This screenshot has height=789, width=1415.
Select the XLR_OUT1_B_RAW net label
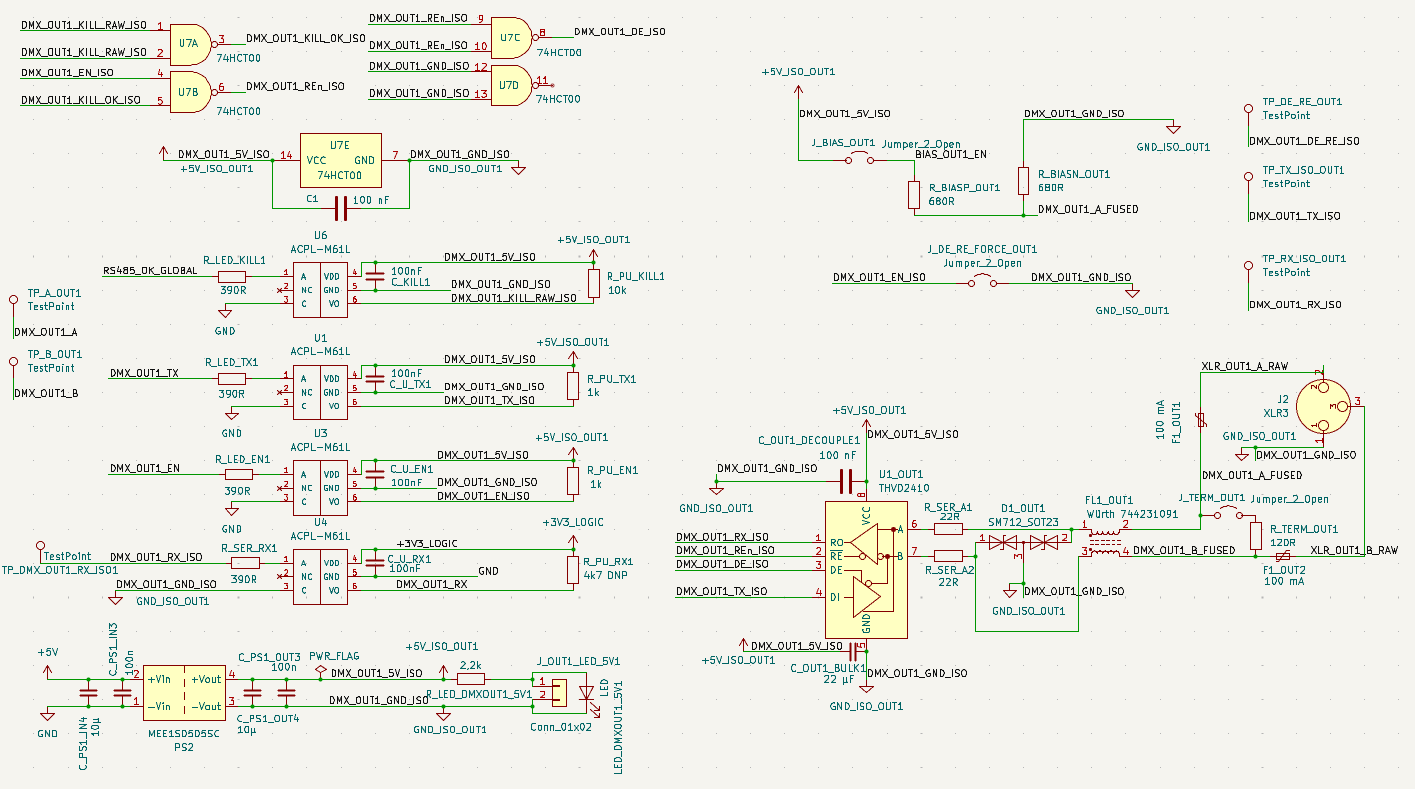pyautogui.click(x=1353, y=550)
